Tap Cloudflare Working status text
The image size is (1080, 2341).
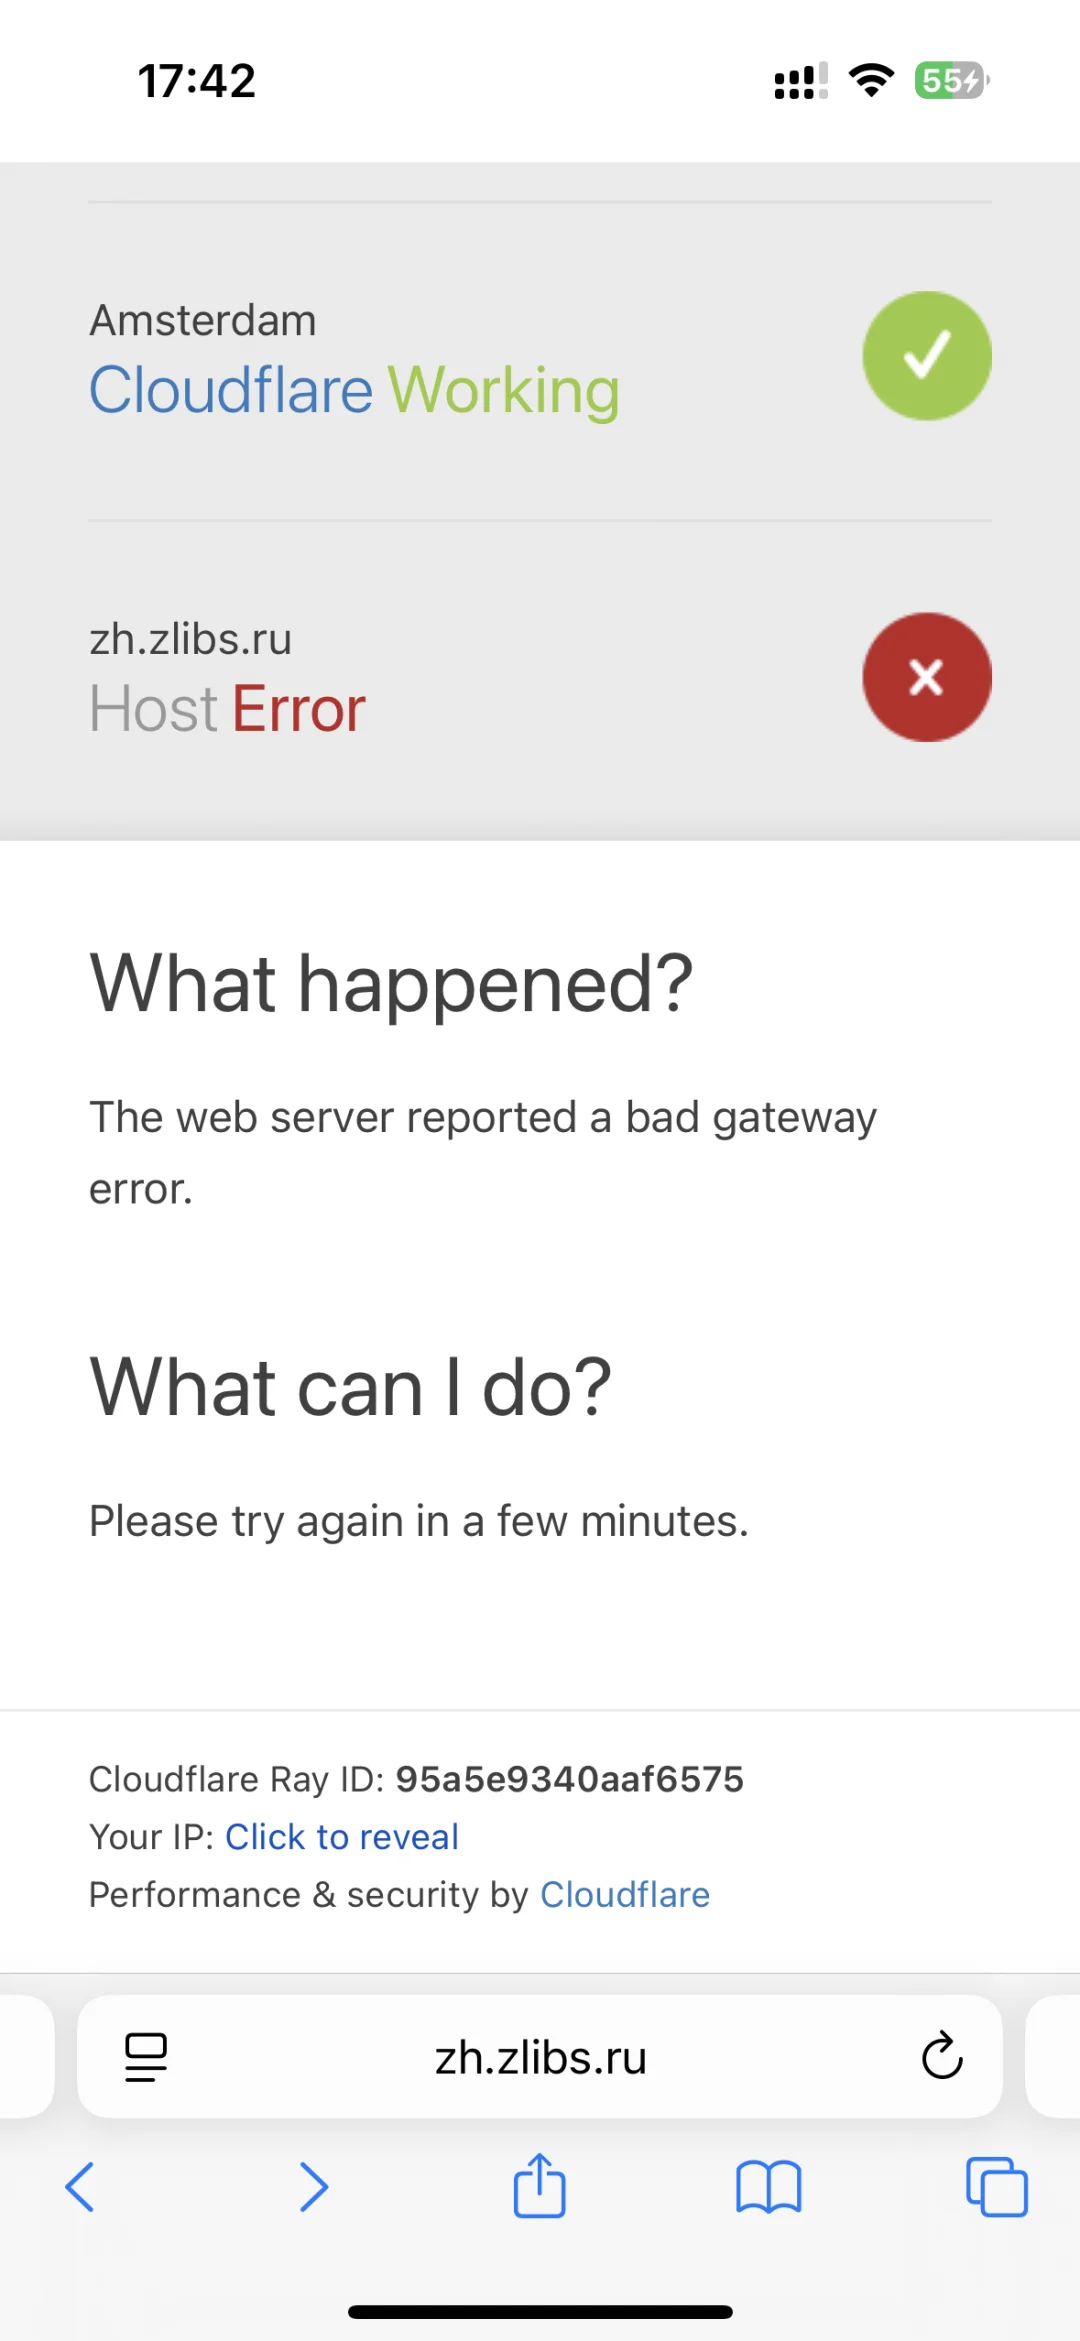[x=354, y=390]
